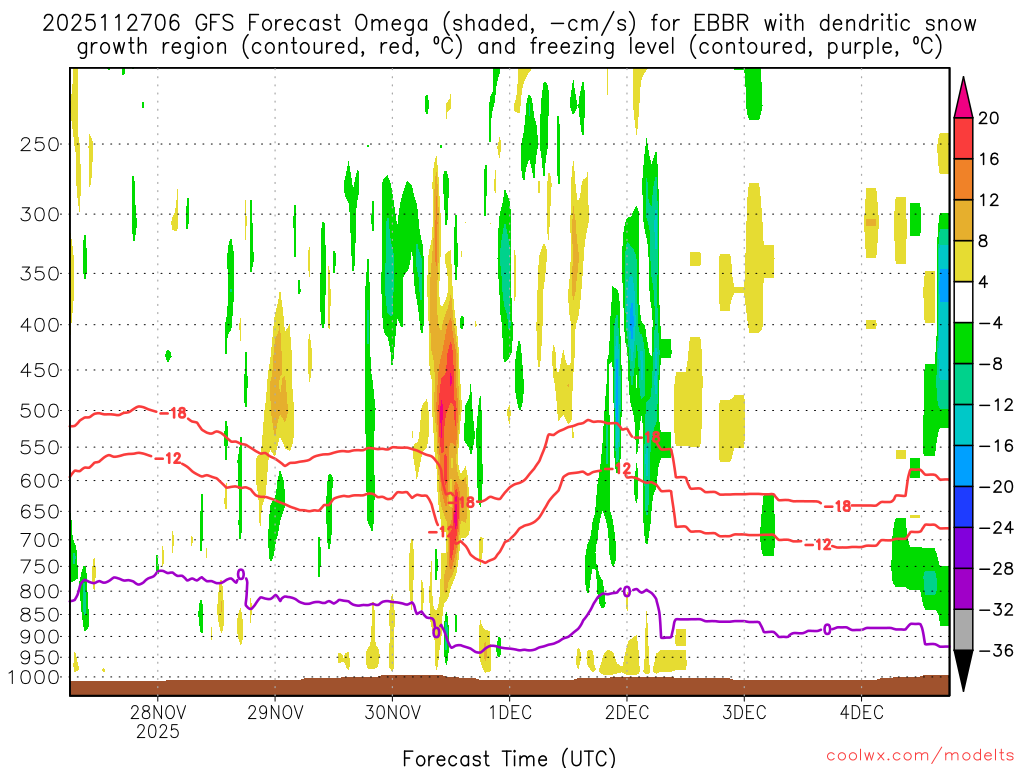Click the 1000 pressure level label
The height and width of the screenshot is (768, 1024).
click(x=34, y=677)
